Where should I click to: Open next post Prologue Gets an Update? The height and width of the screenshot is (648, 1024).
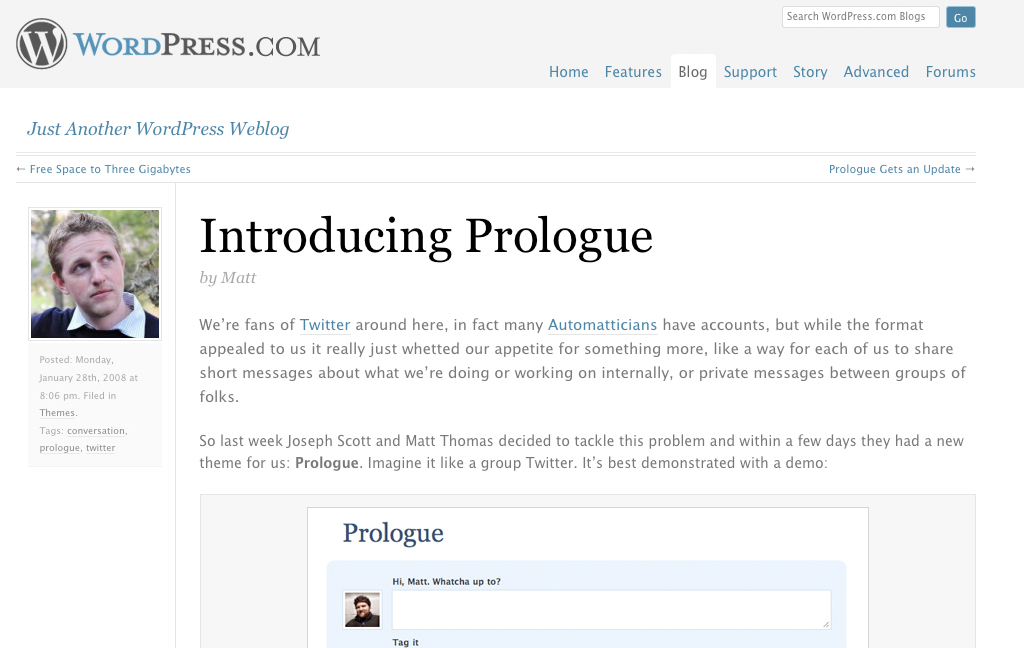pos(895,169)
